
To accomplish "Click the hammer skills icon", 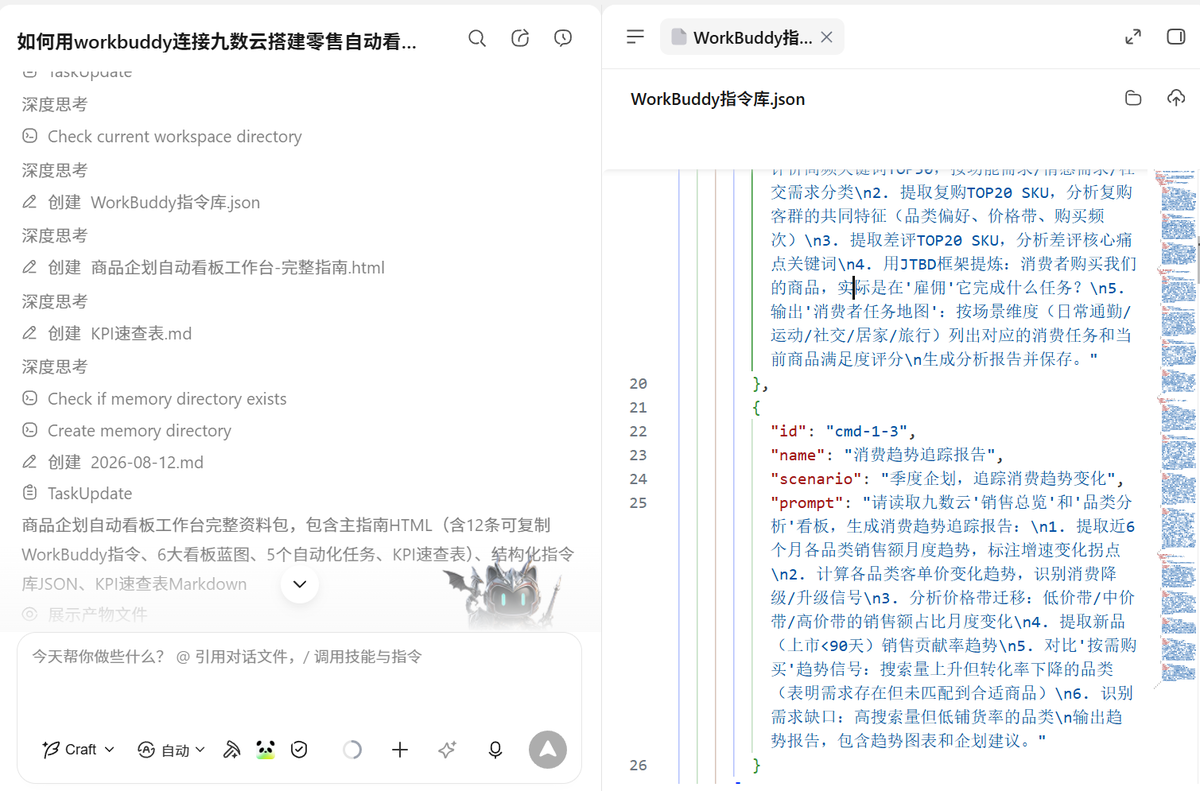I will tap(231, 749).
